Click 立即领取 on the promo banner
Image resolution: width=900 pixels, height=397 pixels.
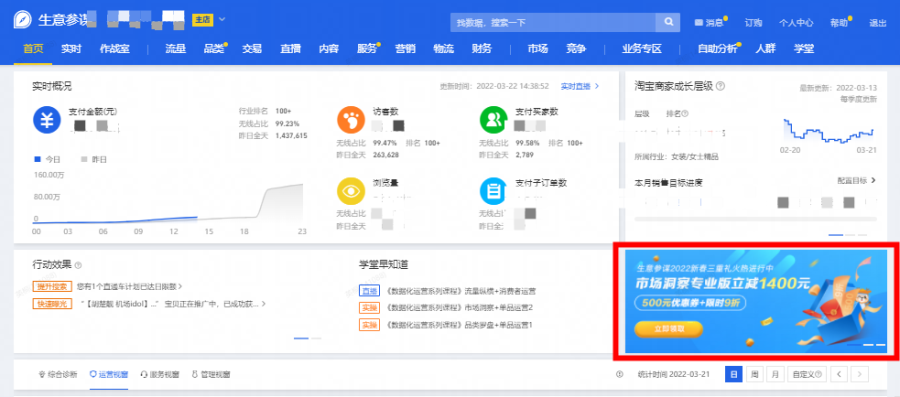point(668,329)
